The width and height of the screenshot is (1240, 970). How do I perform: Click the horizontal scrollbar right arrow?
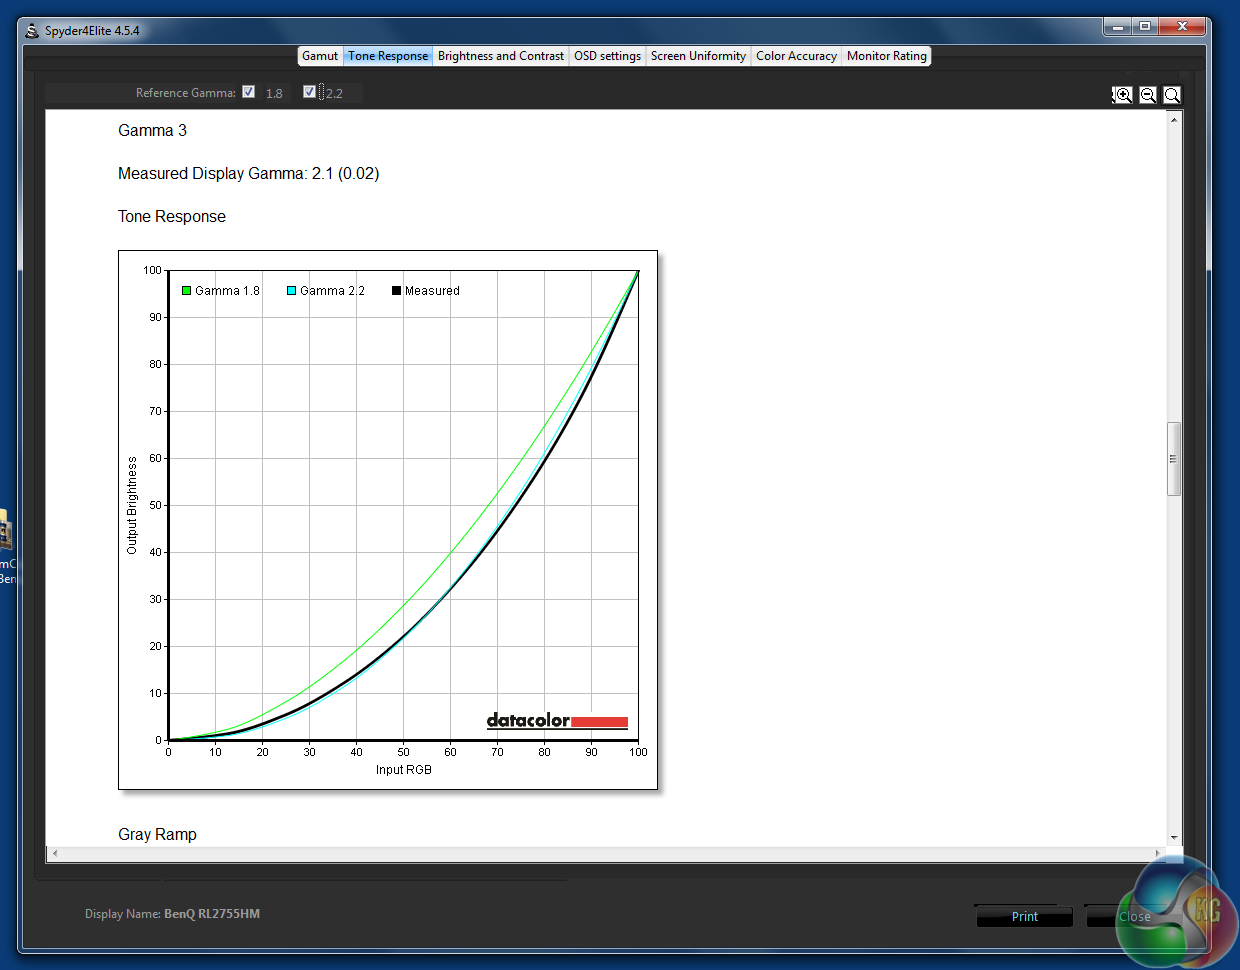1158,853
